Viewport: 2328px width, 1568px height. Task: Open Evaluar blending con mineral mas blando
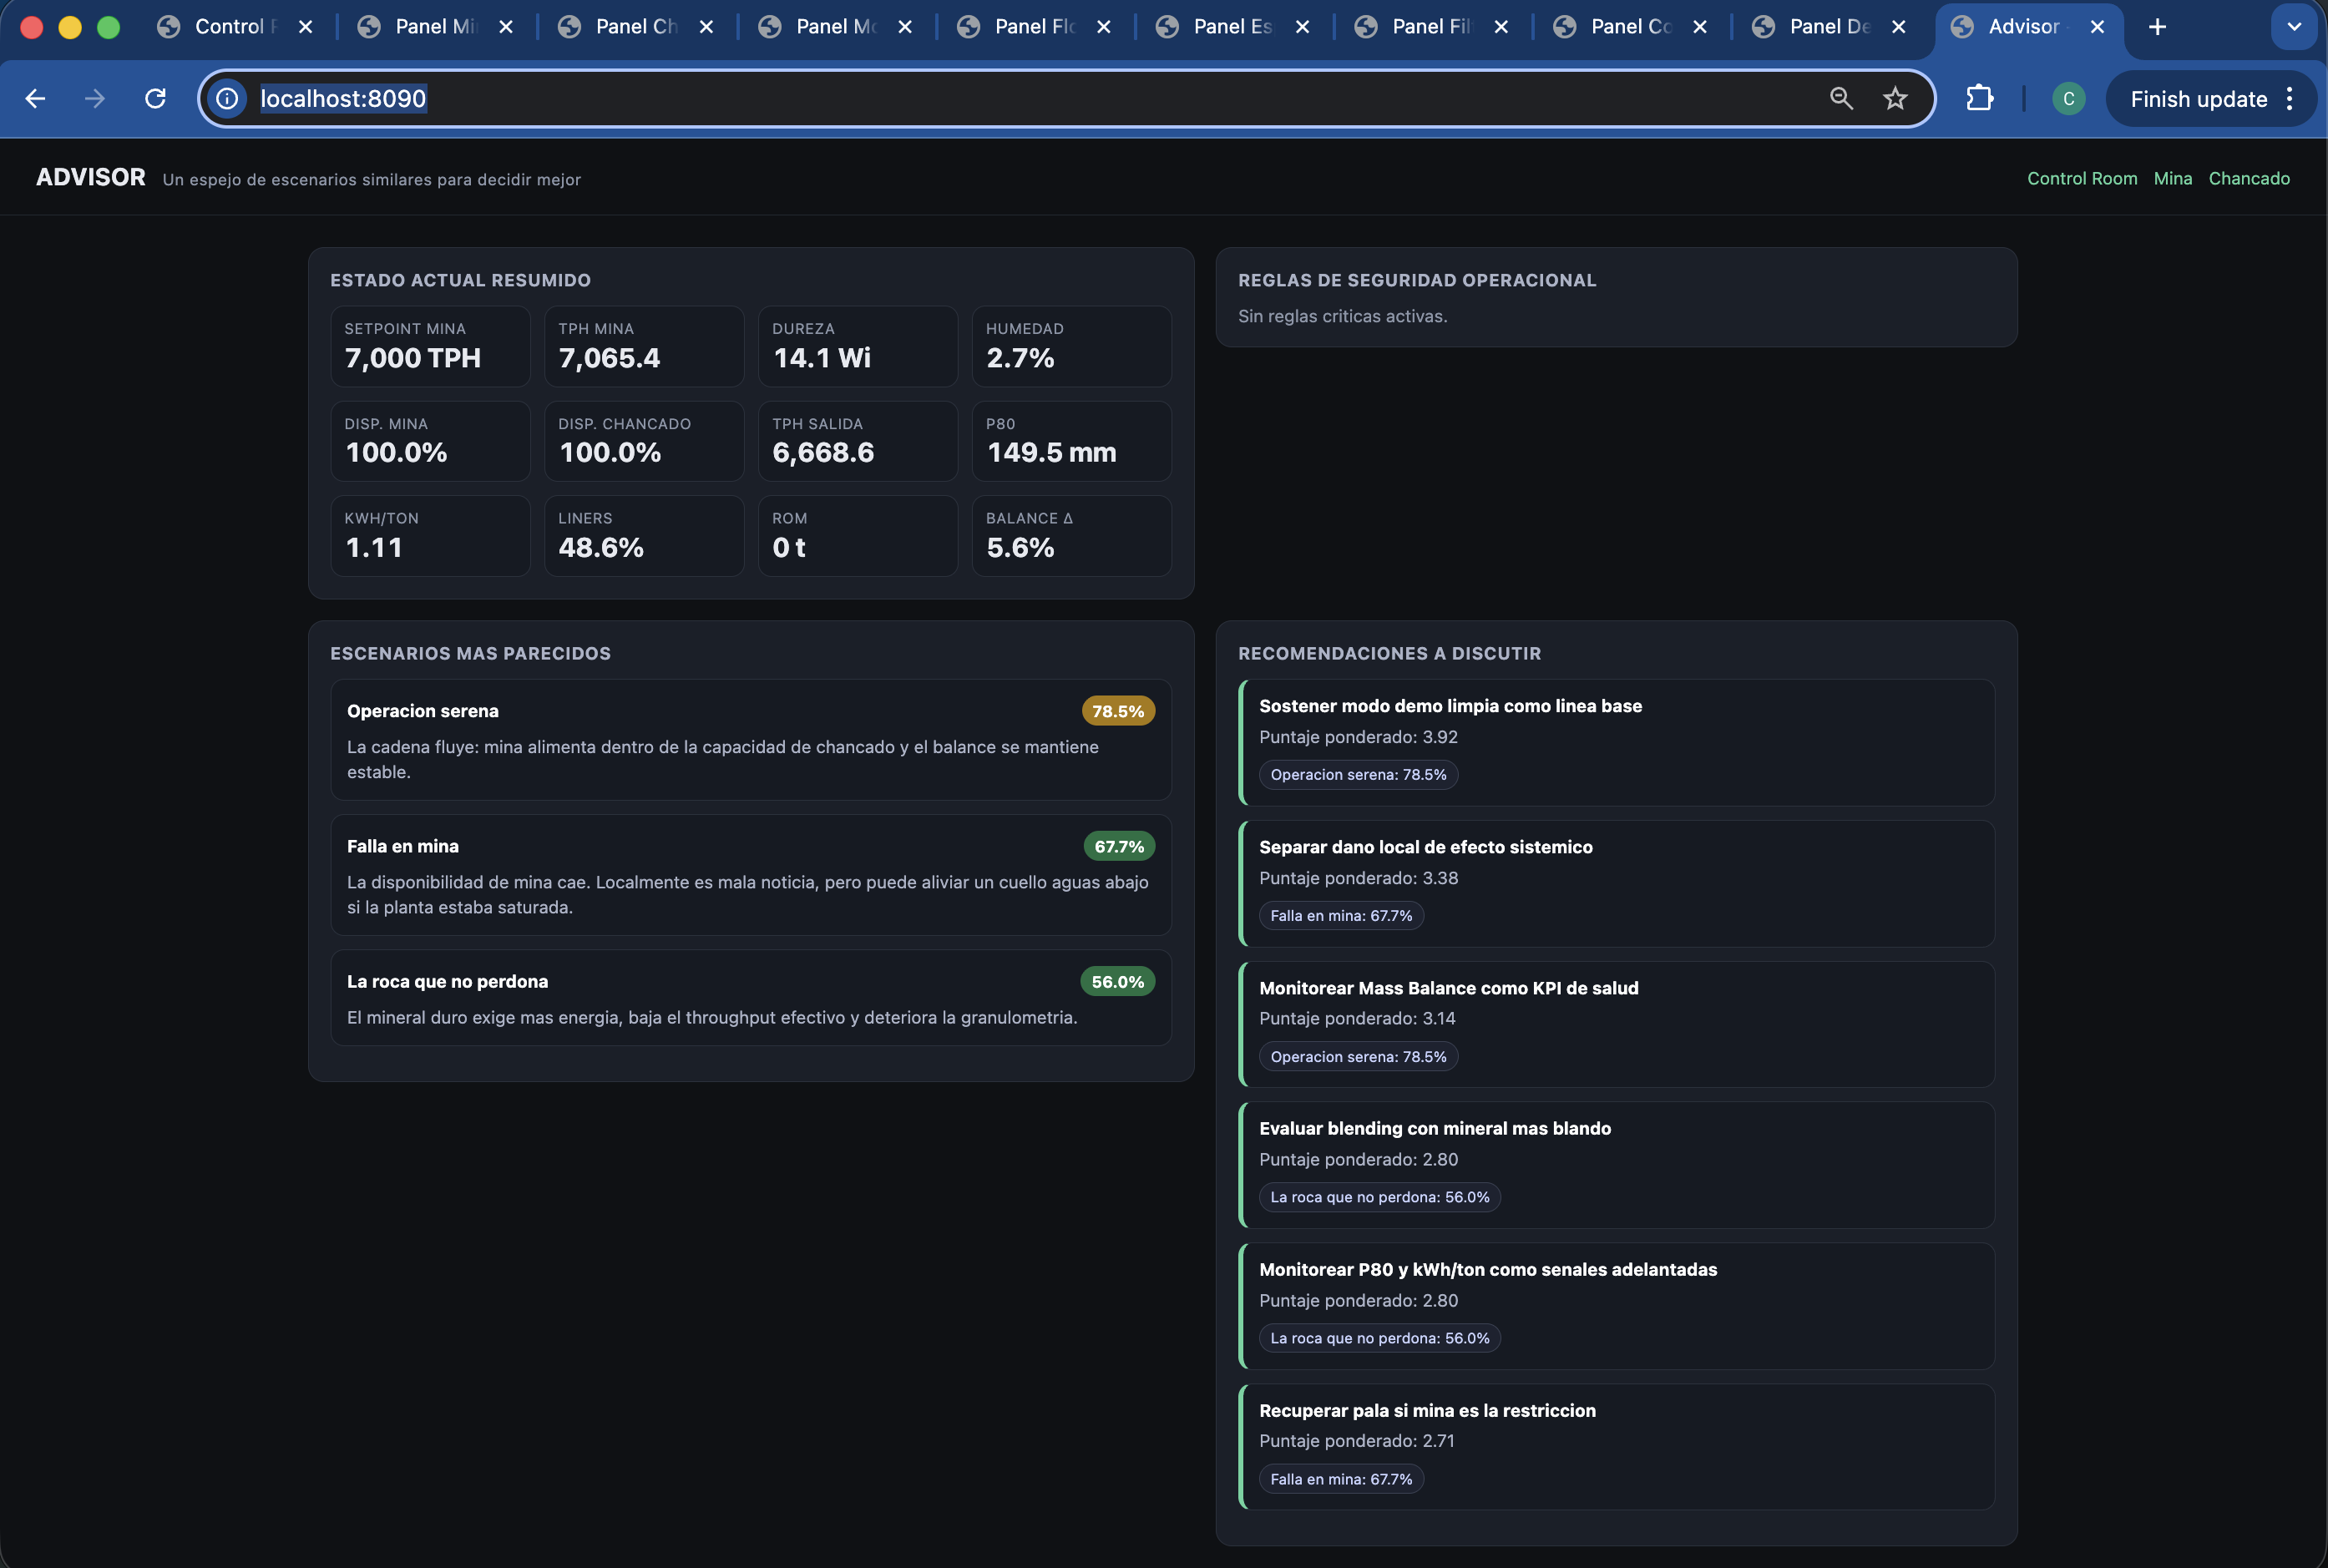(x=1616, y=1165)
